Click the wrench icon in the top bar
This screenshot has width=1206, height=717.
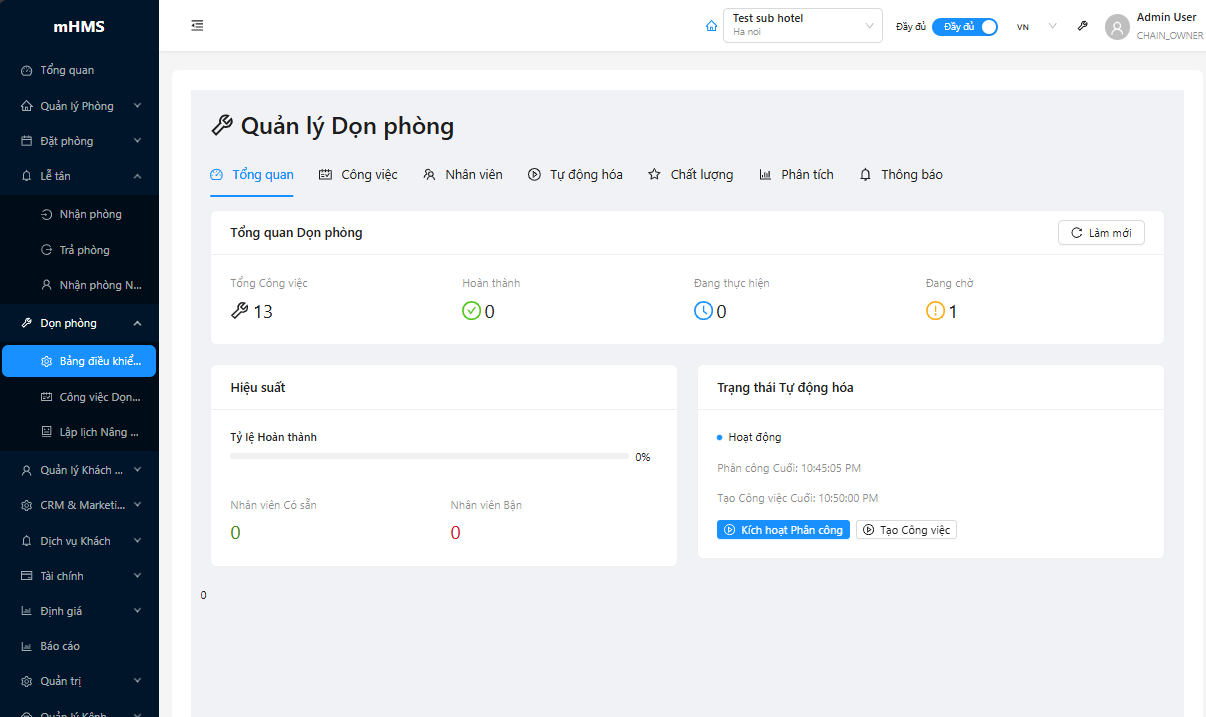click(1082, 25)
